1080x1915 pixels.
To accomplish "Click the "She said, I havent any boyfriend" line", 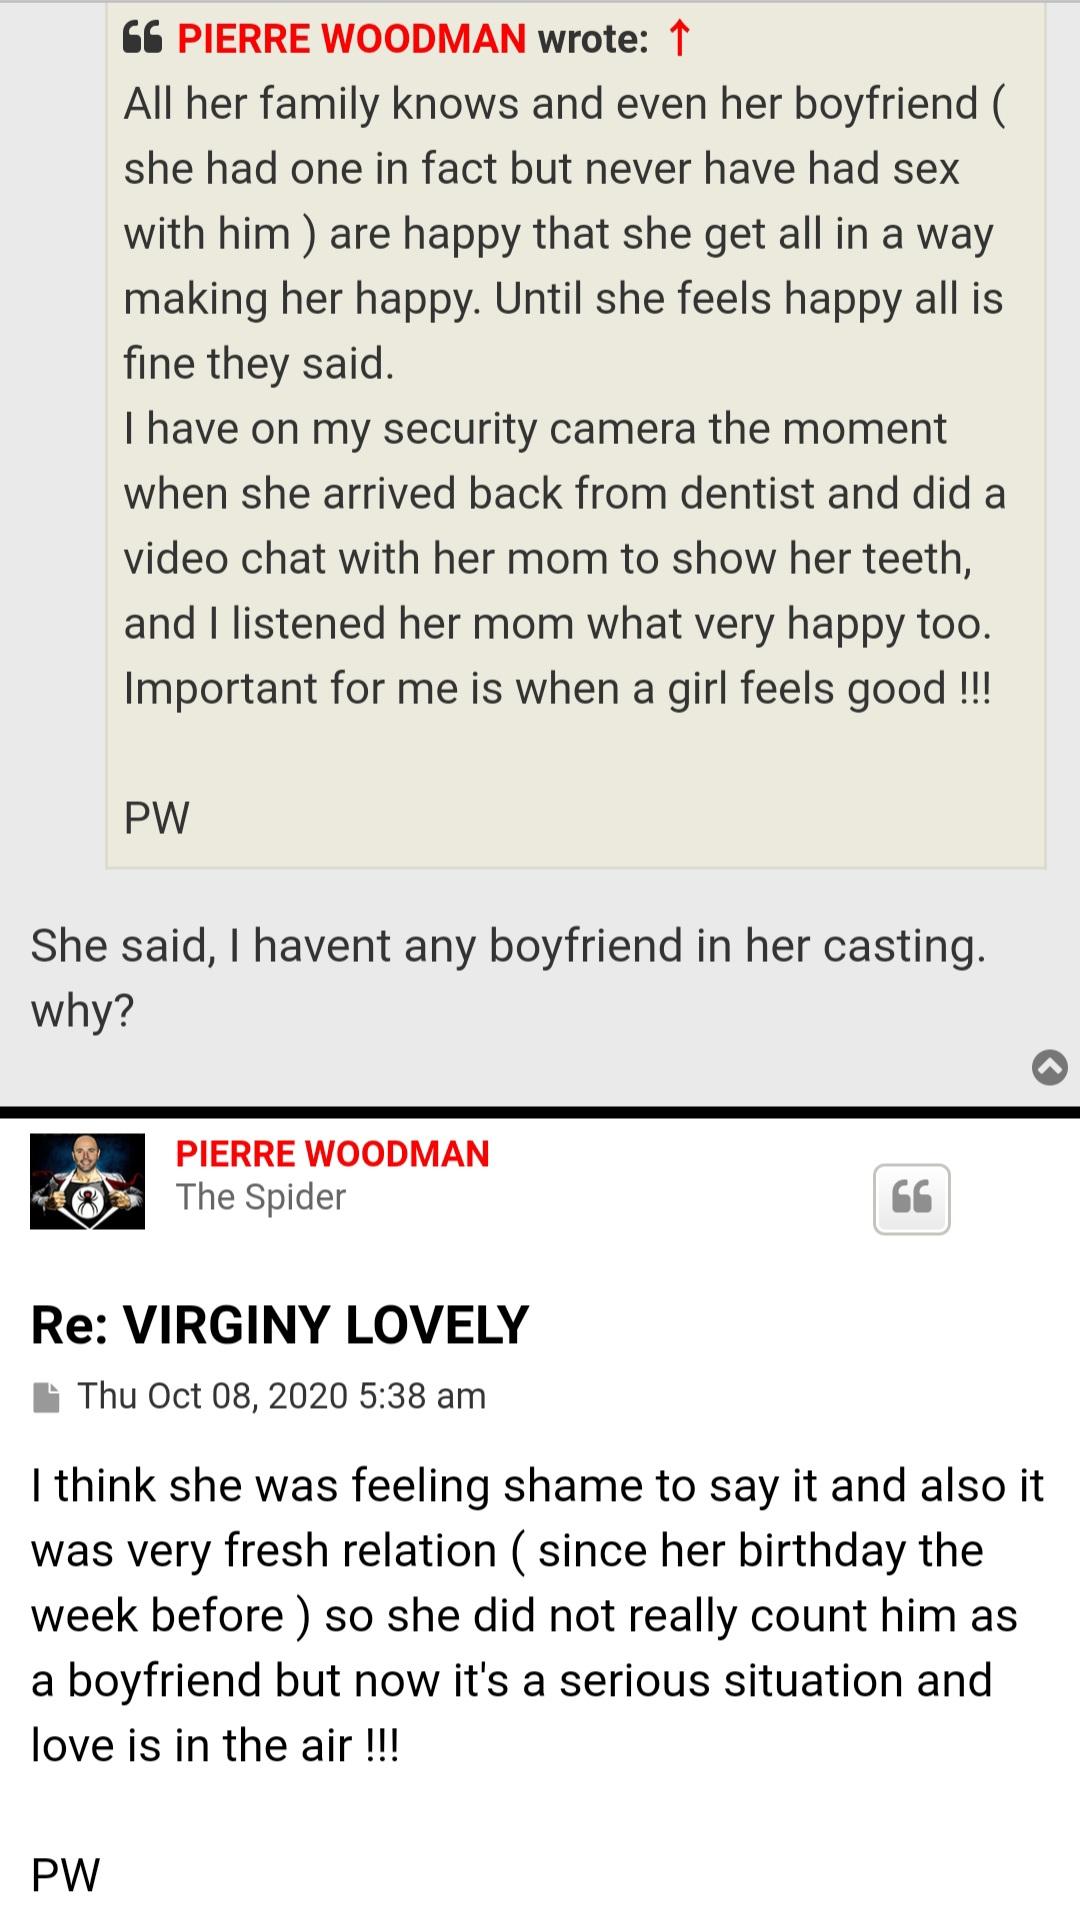I will pos(508,946).
